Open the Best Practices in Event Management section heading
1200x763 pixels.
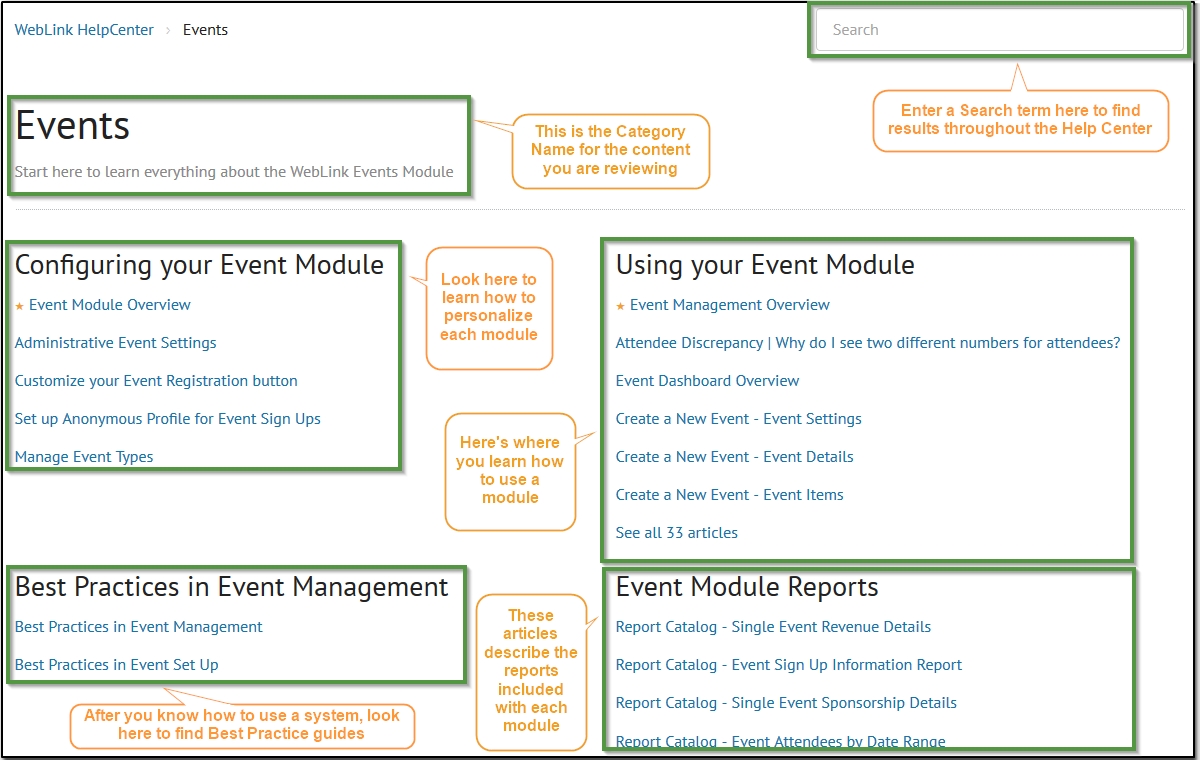point(232,587)
